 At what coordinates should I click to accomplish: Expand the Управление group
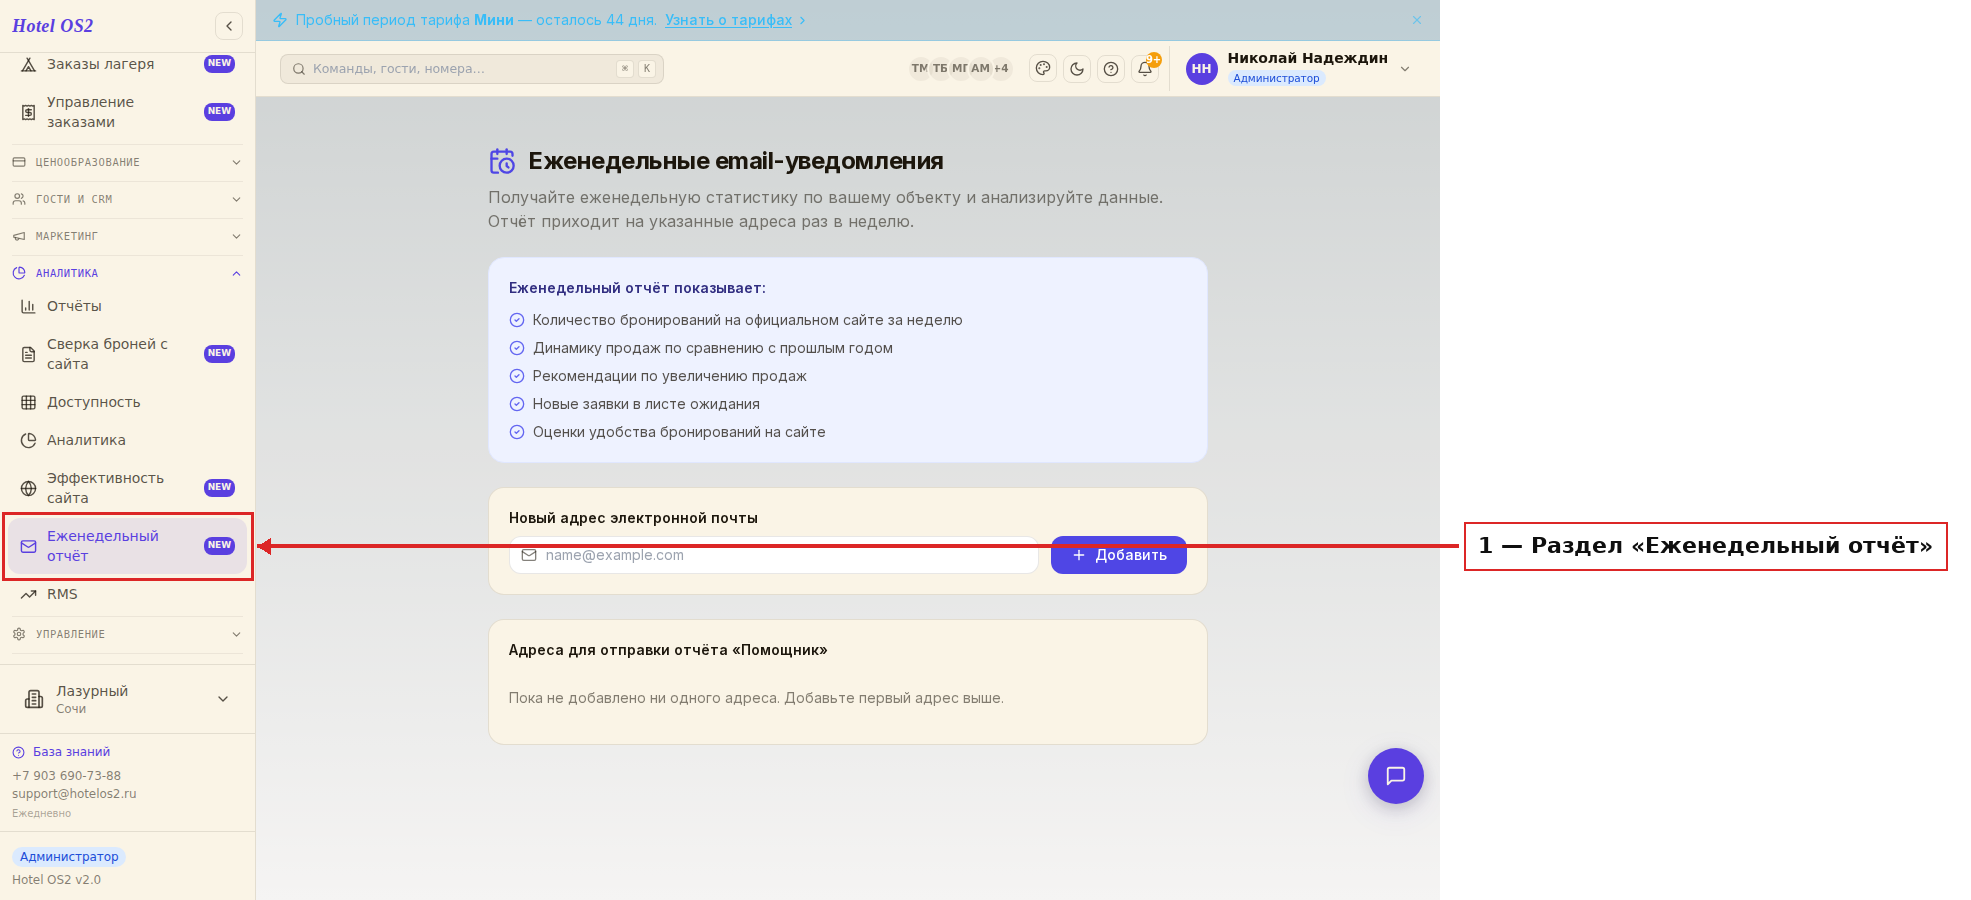coord(127,634)
